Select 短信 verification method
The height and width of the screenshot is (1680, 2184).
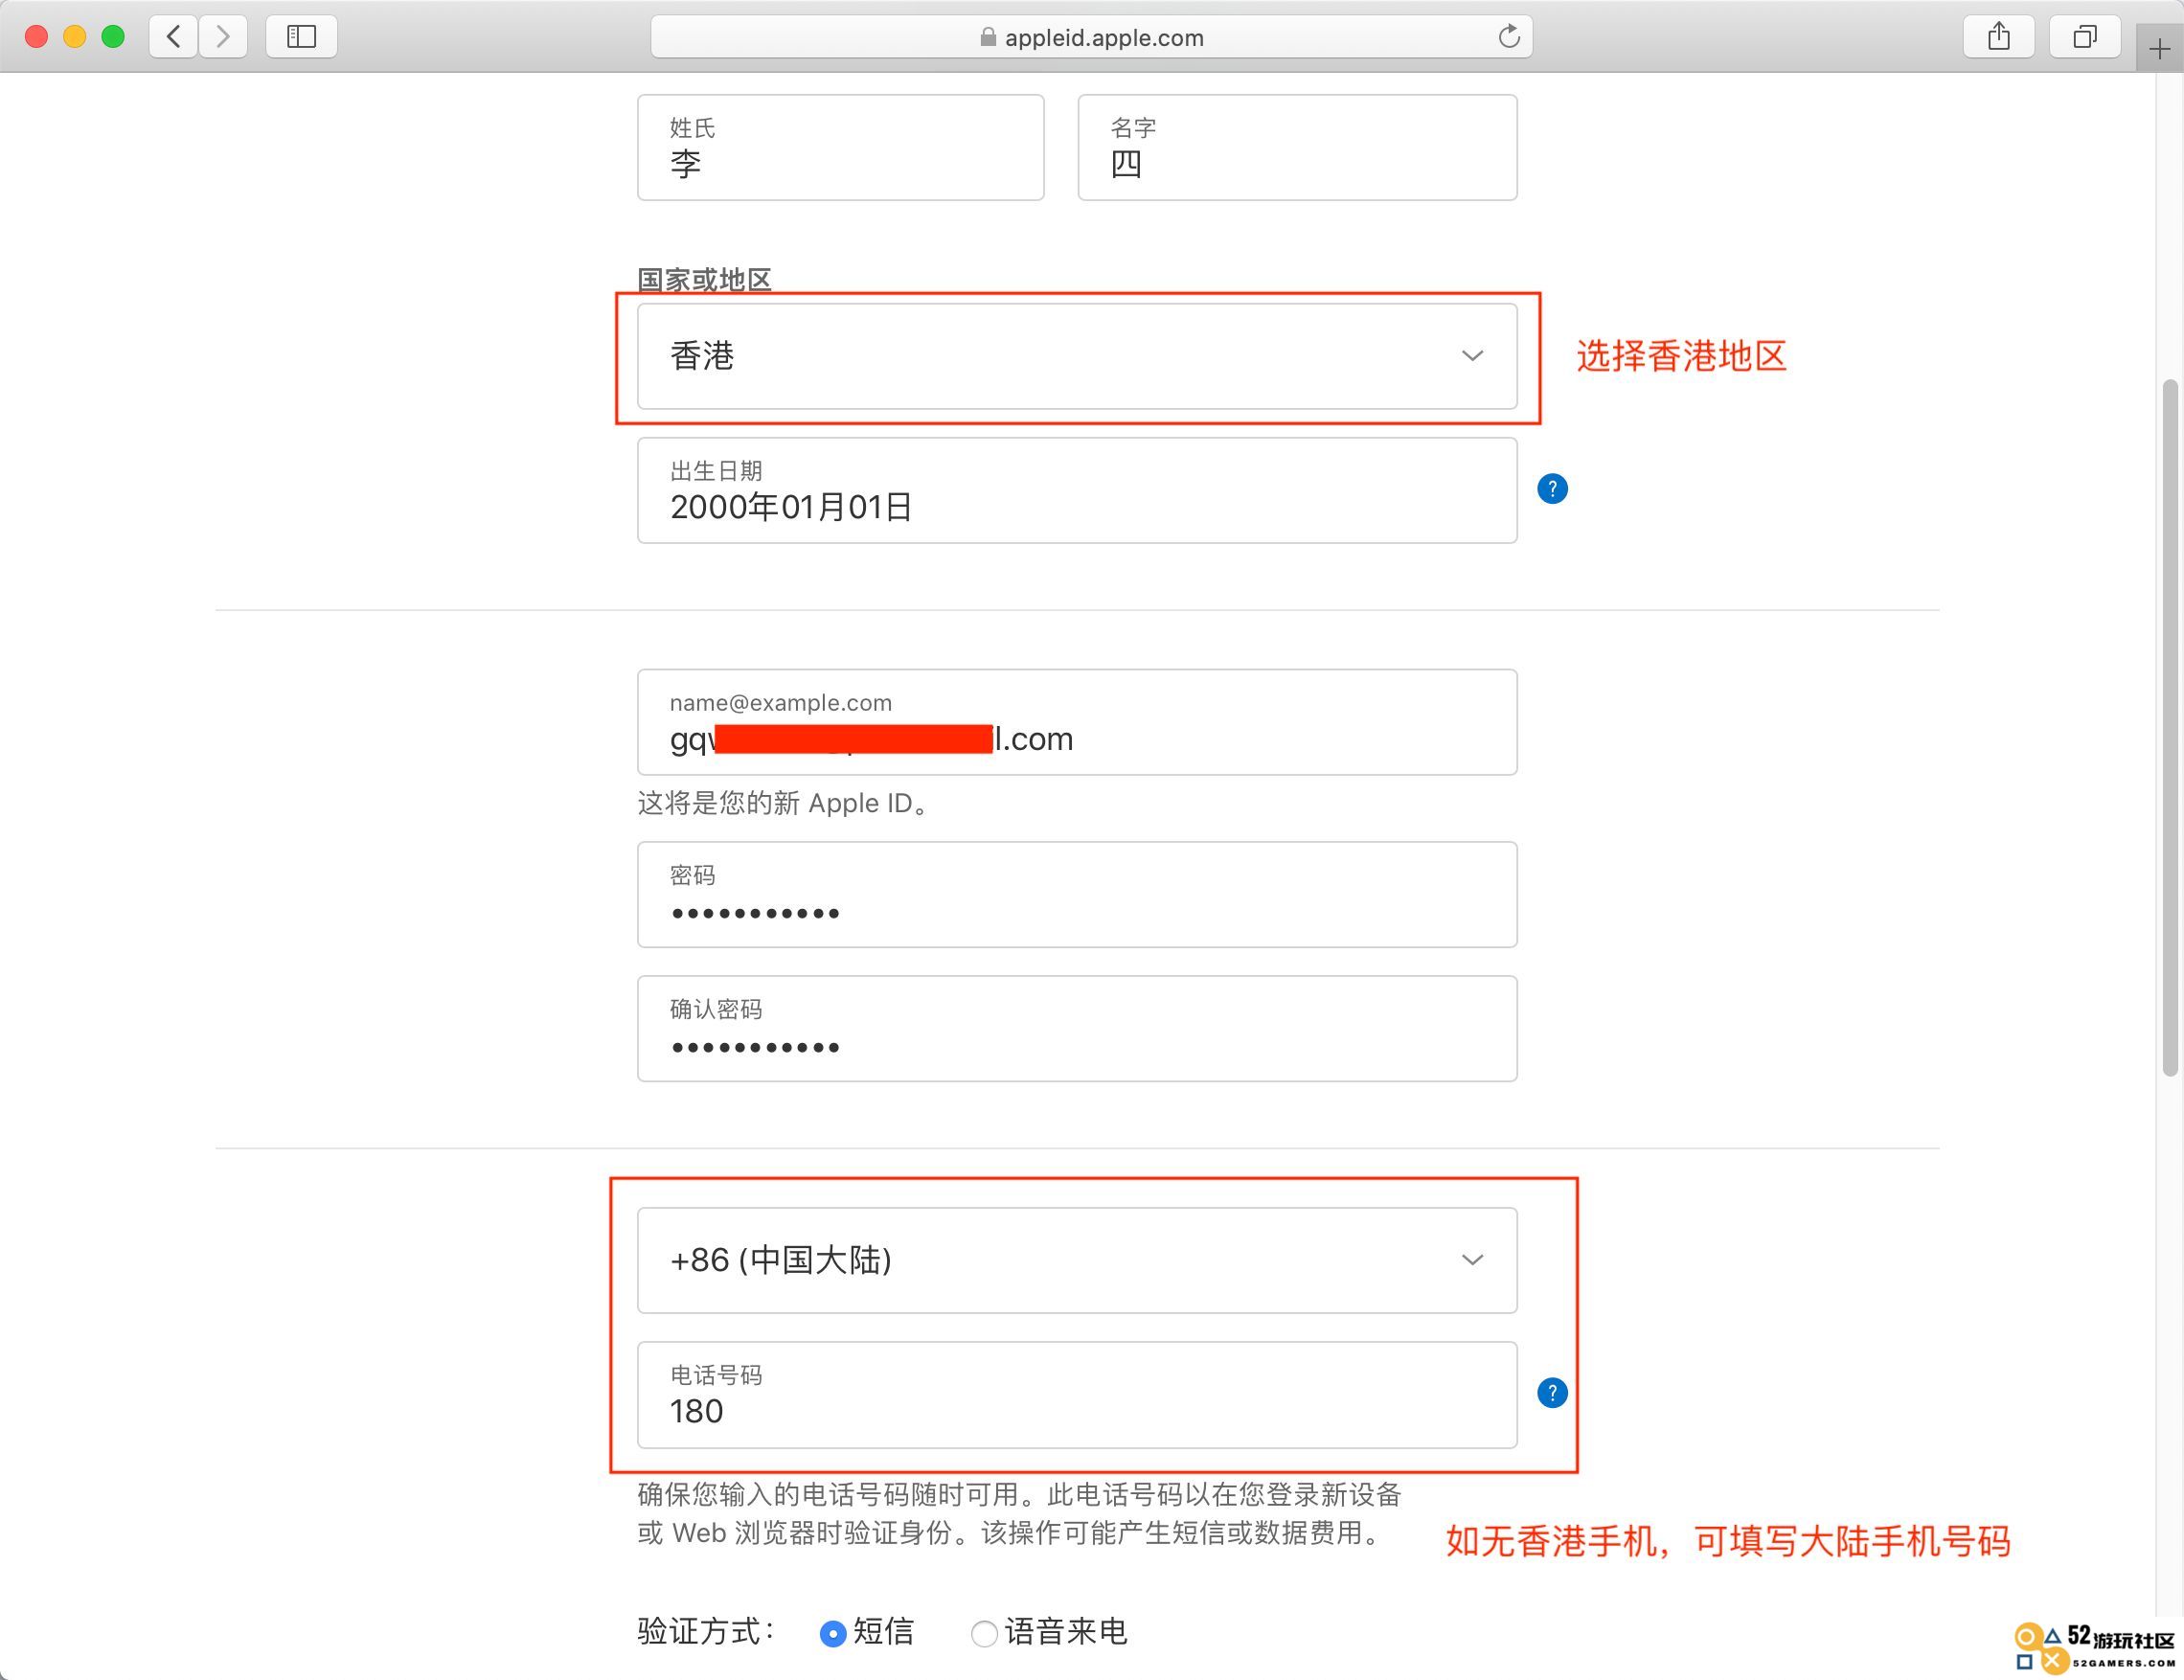tap(833, 1633)
